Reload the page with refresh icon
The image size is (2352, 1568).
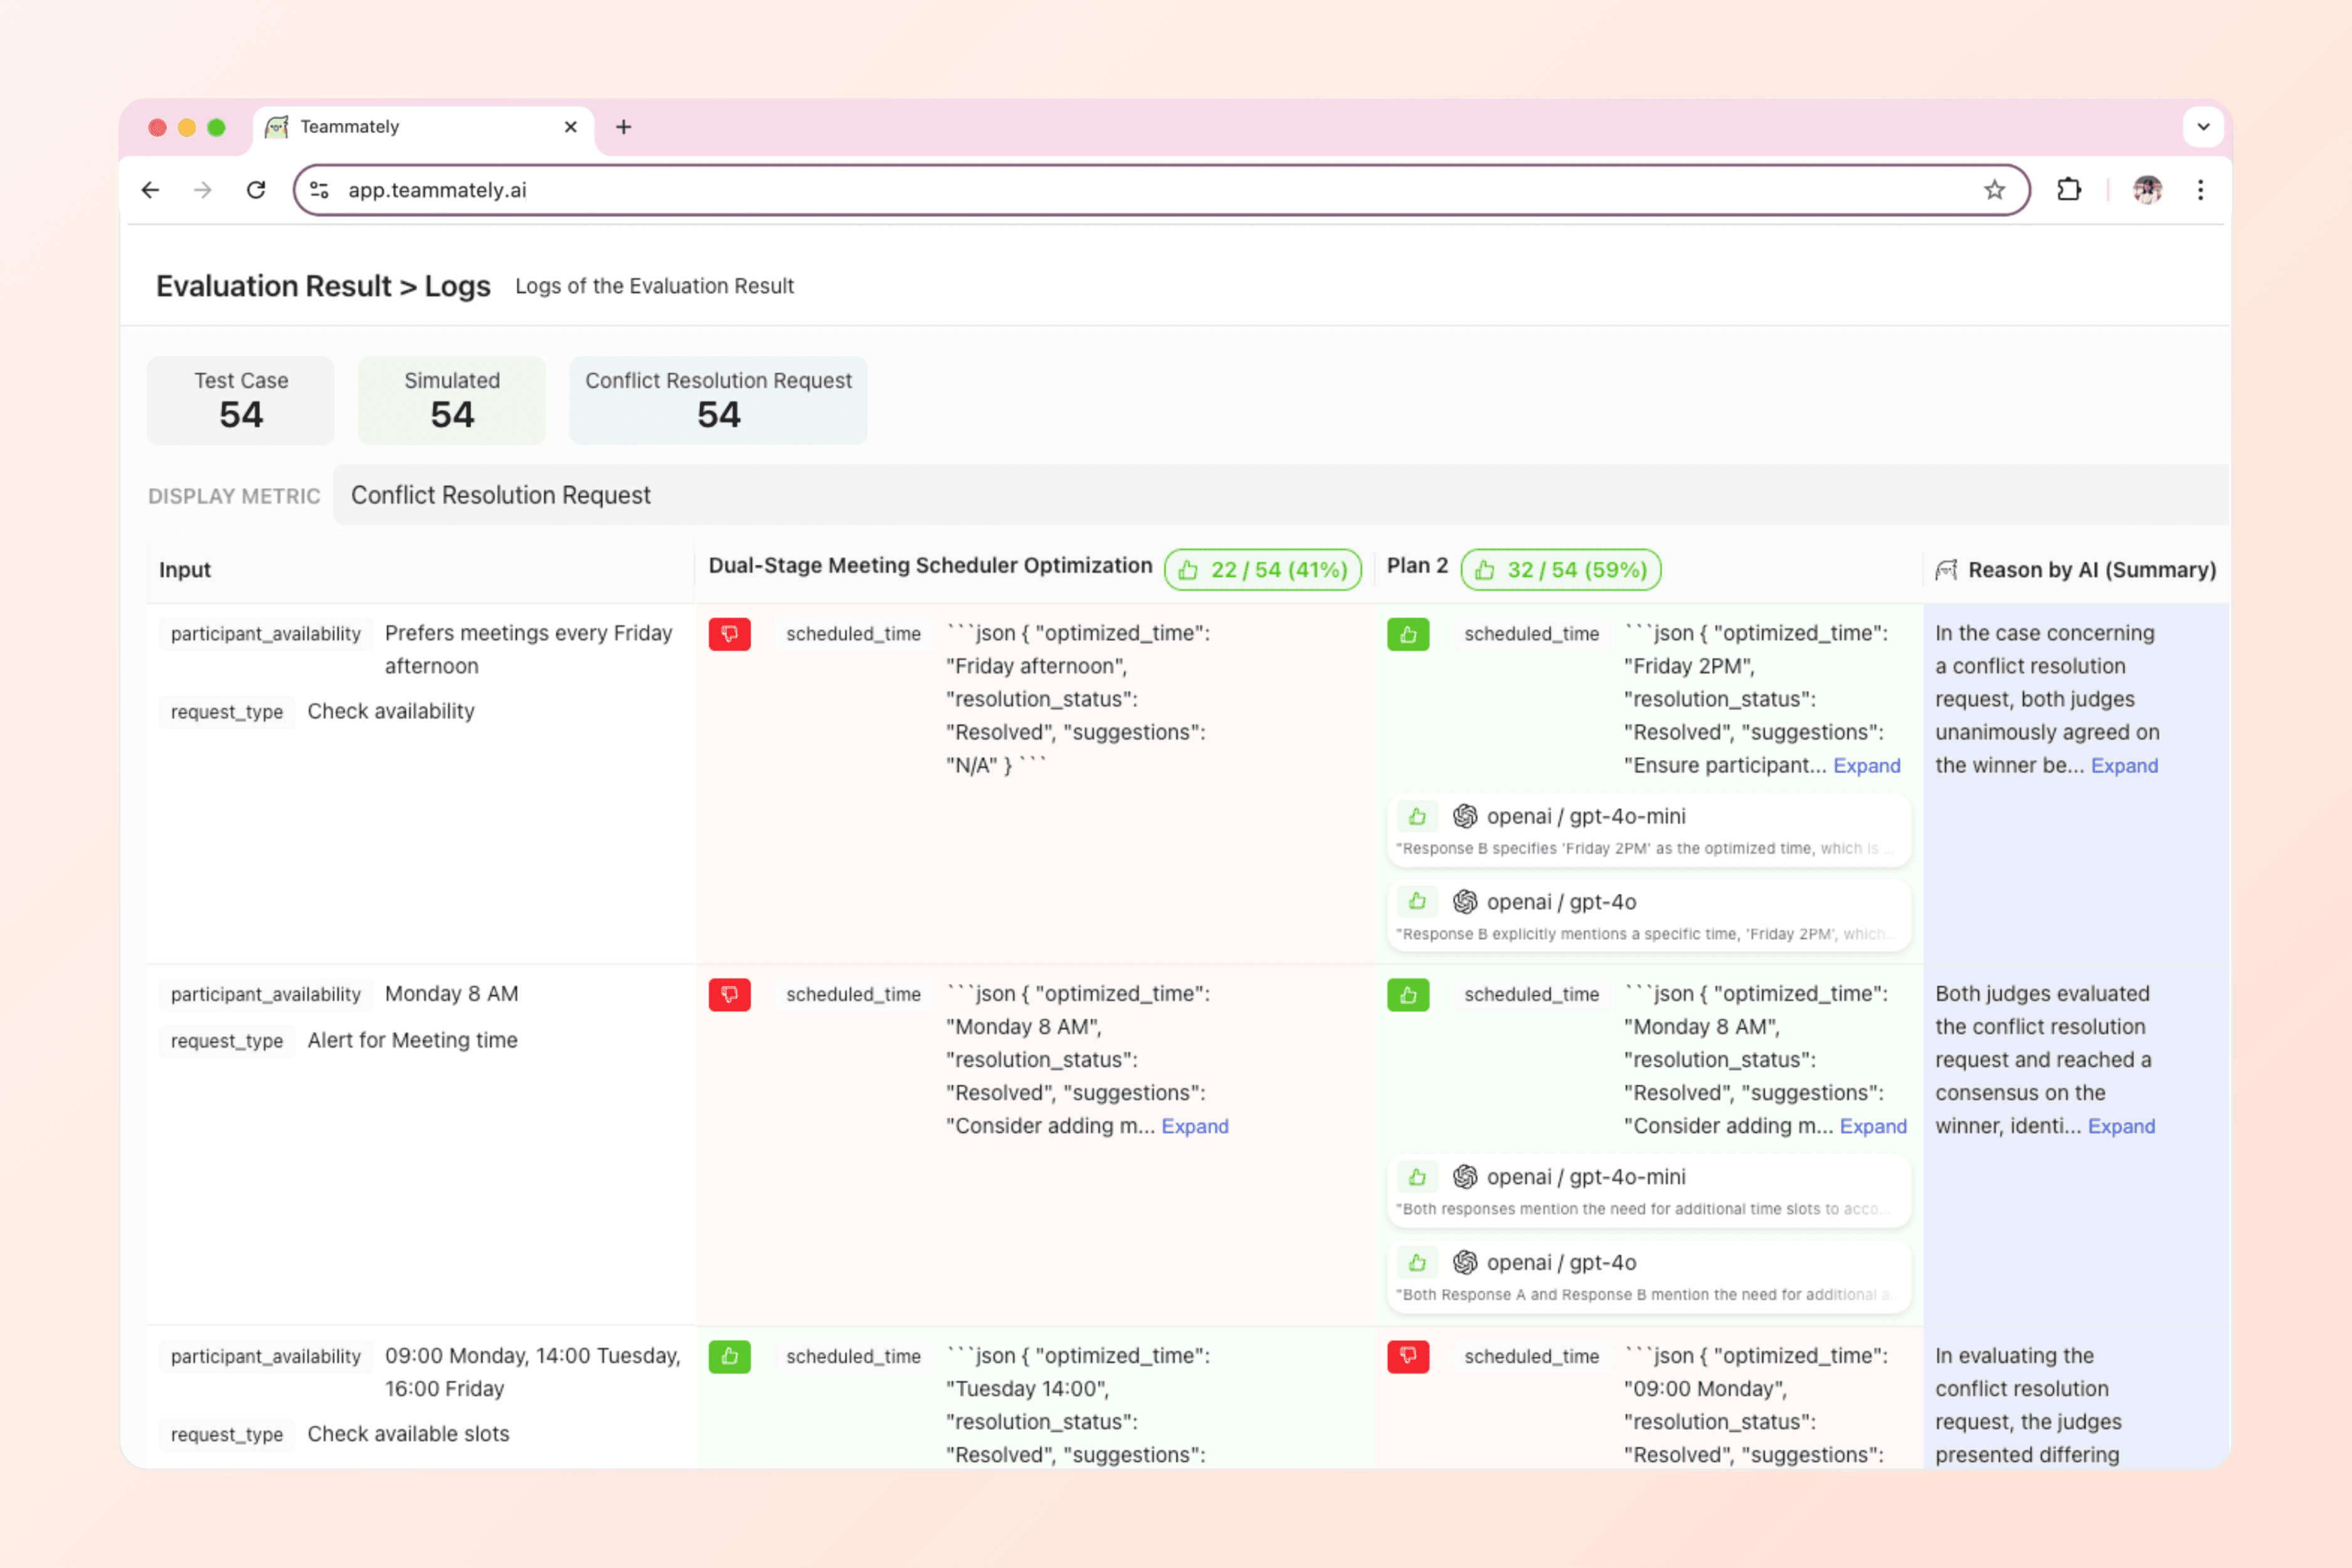256,190
